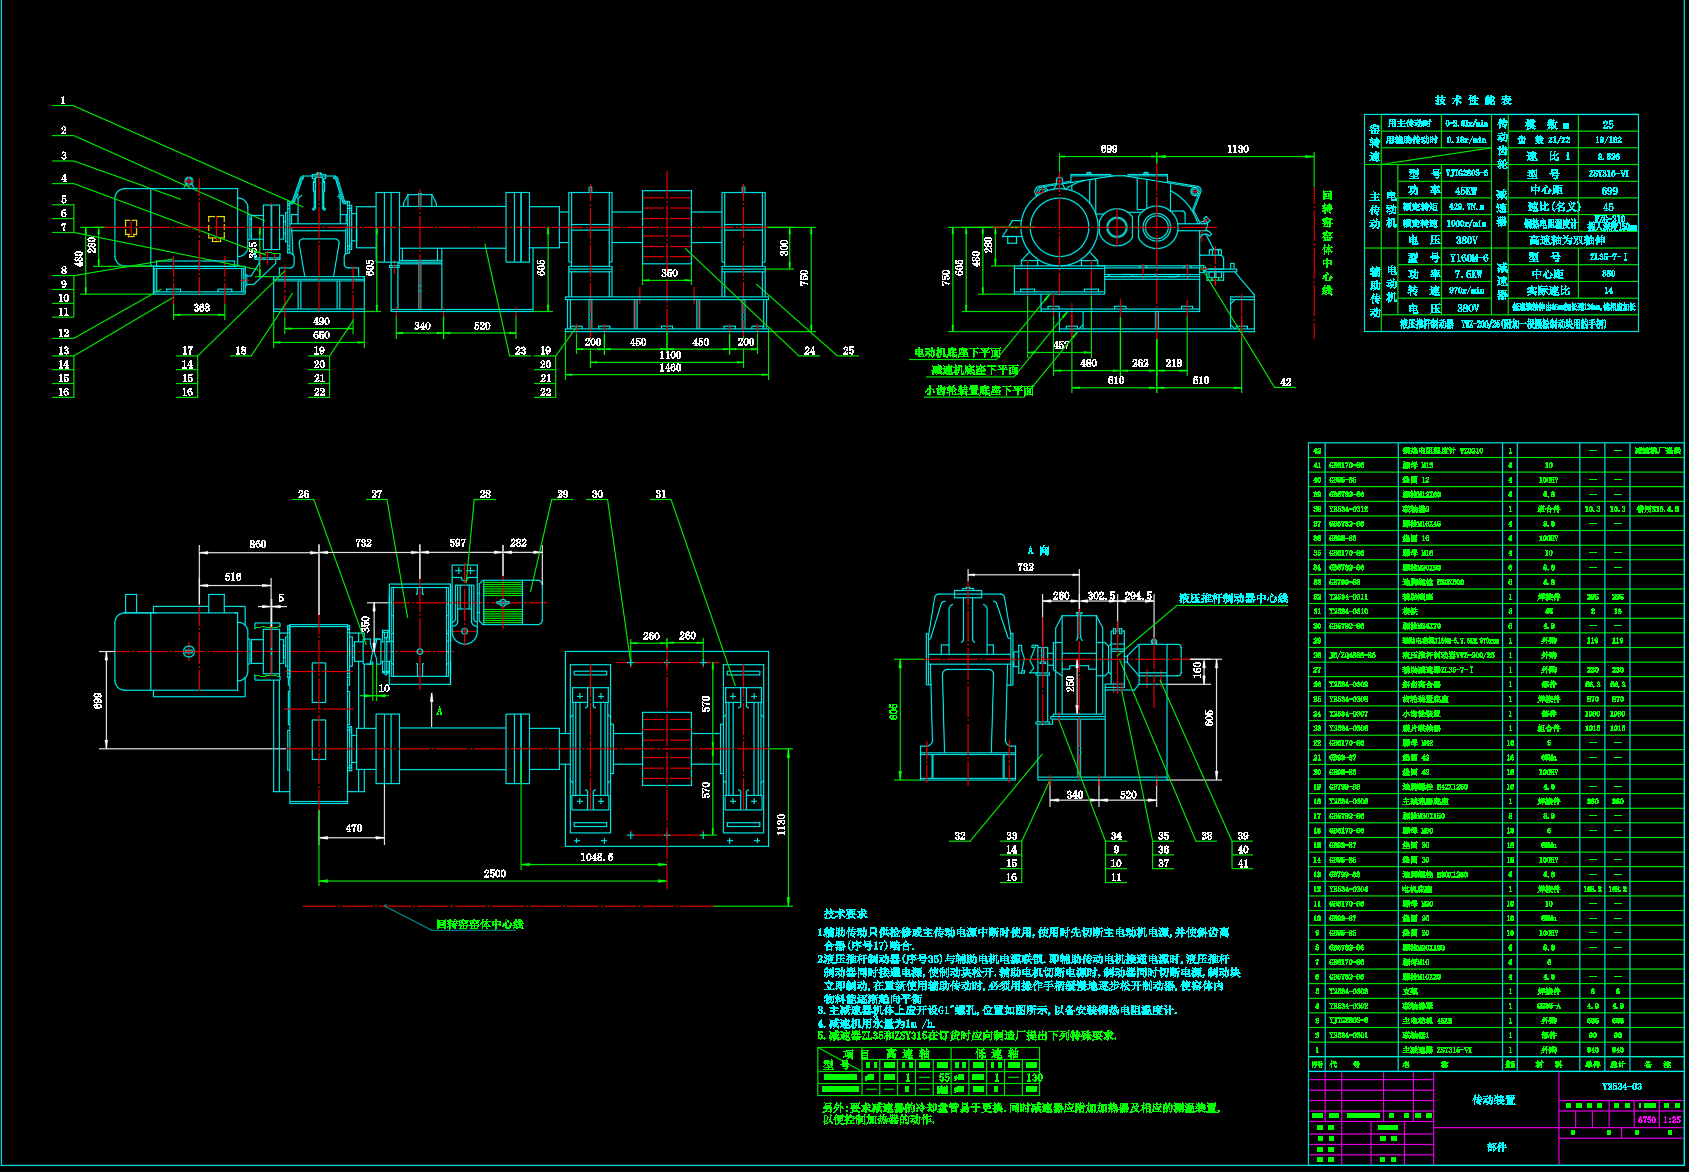Select part callout 31 above the plan view
This screenshot has height=1172, width=1689.
661,494
